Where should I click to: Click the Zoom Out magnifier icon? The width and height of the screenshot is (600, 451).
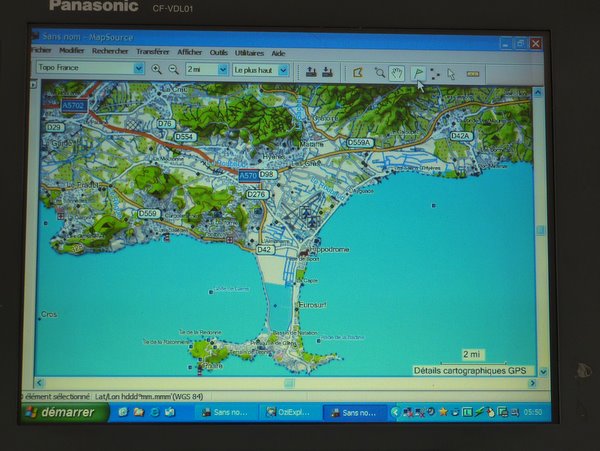tap(174, 69)
